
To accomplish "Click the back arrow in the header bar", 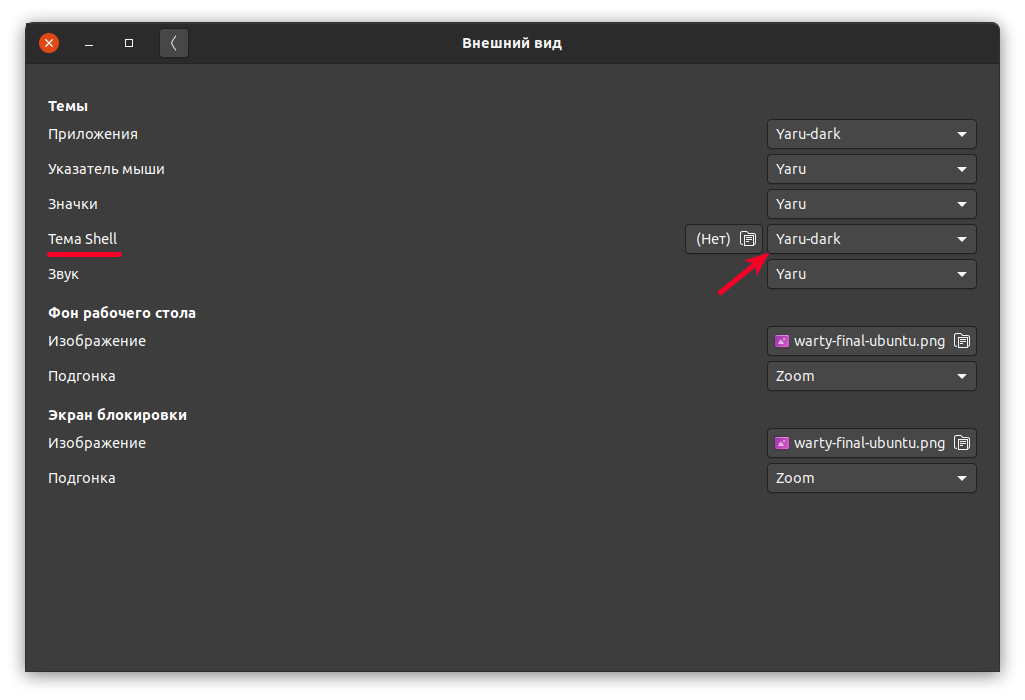I will pos(174,43).
